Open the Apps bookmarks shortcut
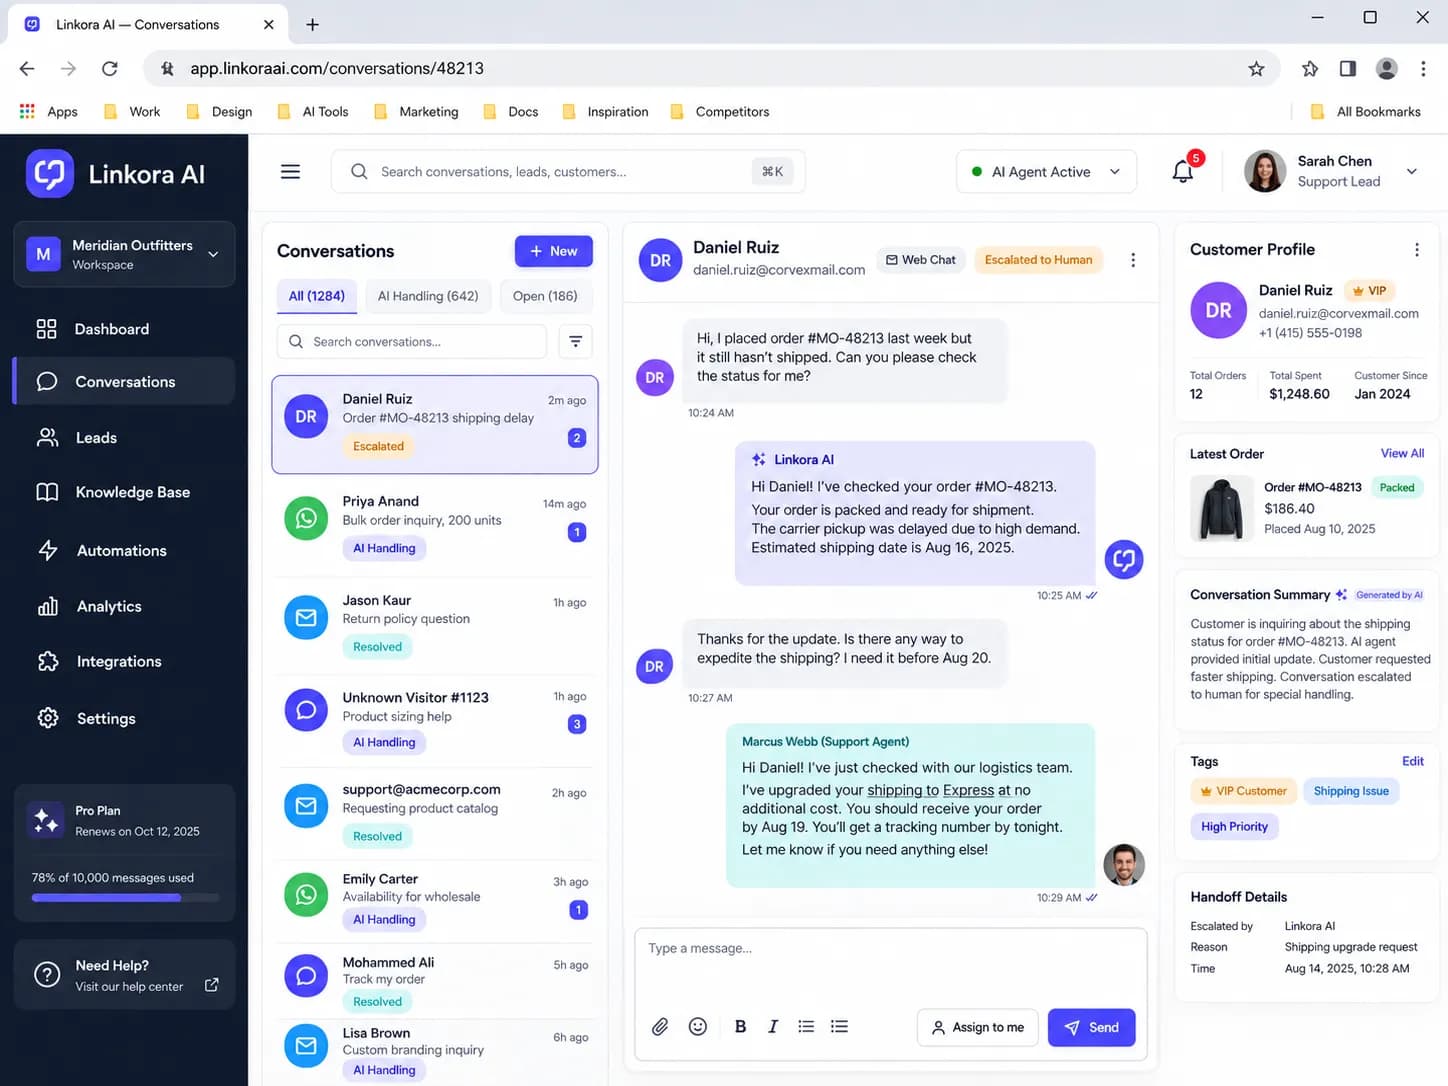This screenshot has width=1448, height=1086. tap(49, 111)
